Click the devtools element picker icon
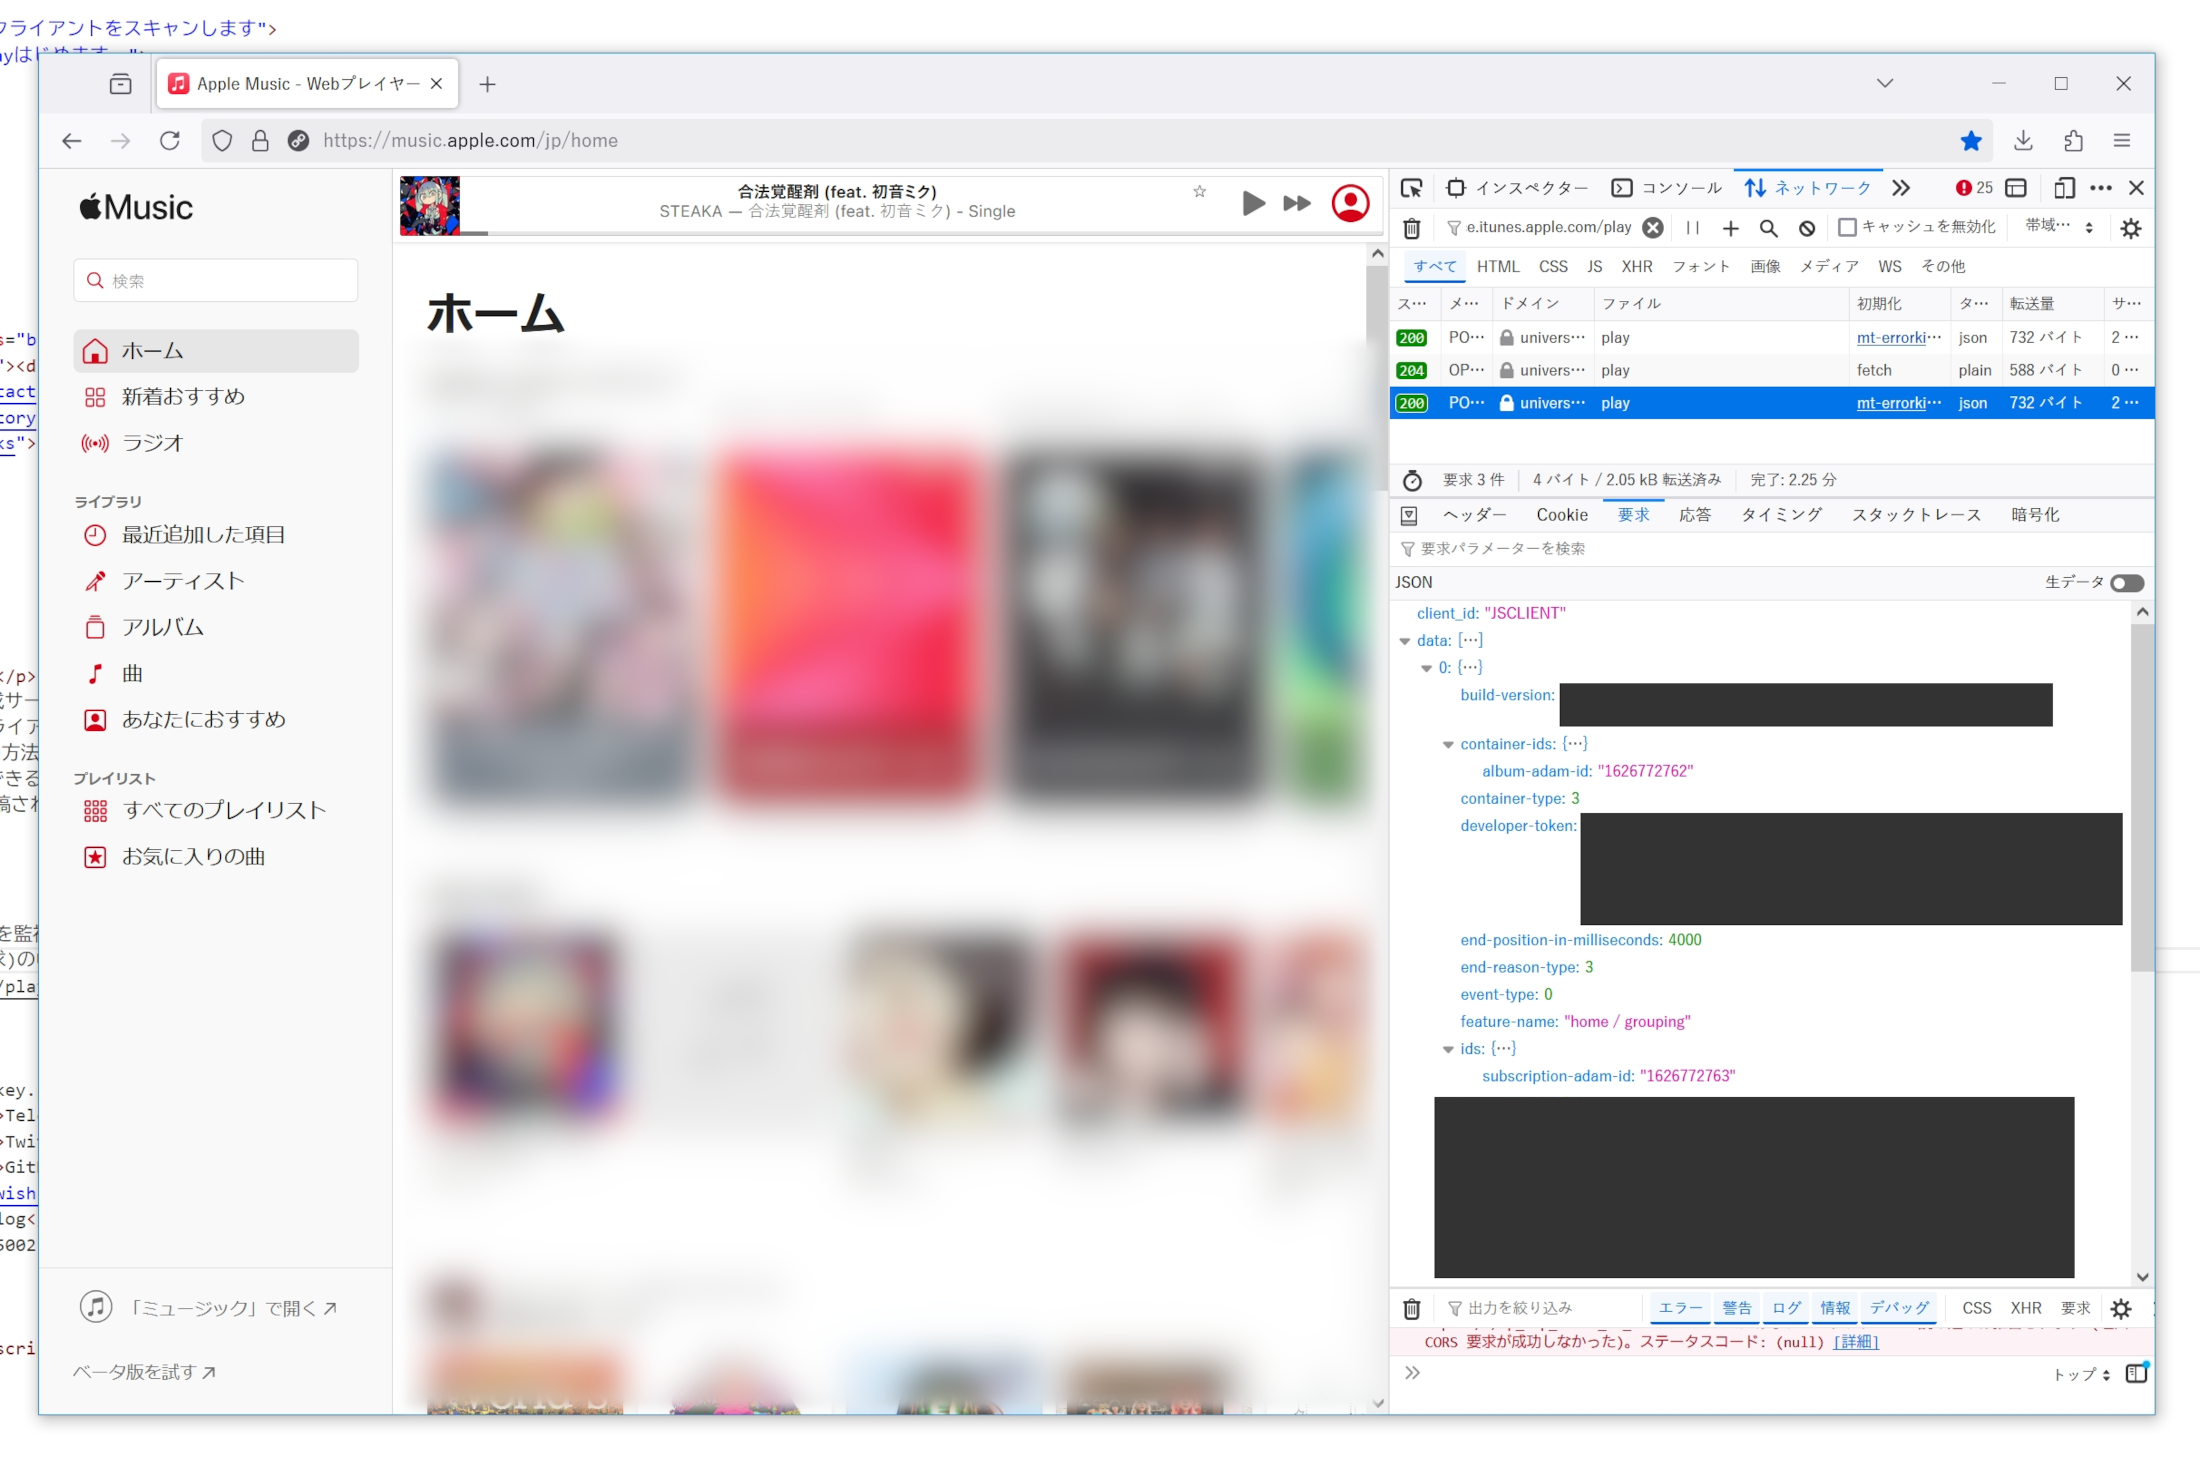This screenshot has height=1467, width=2200. (1411, 188)
